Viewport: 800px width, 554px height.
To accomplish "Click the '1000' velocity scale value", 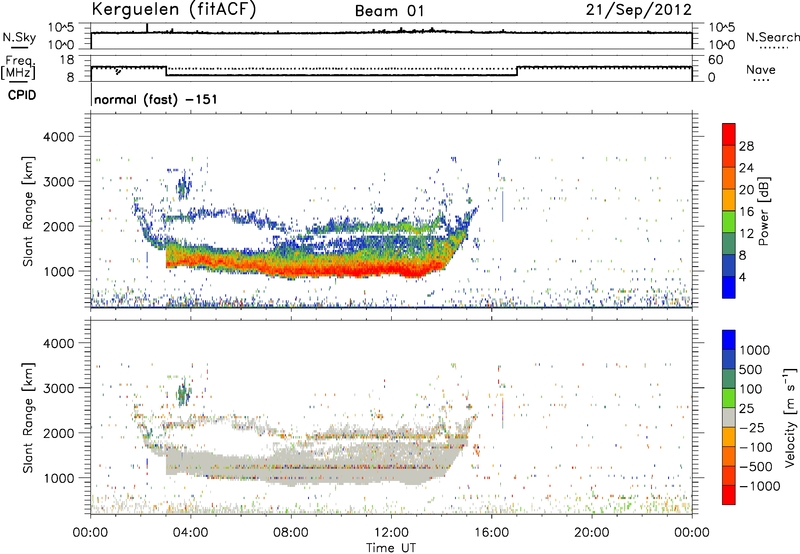I will [755, 350].
